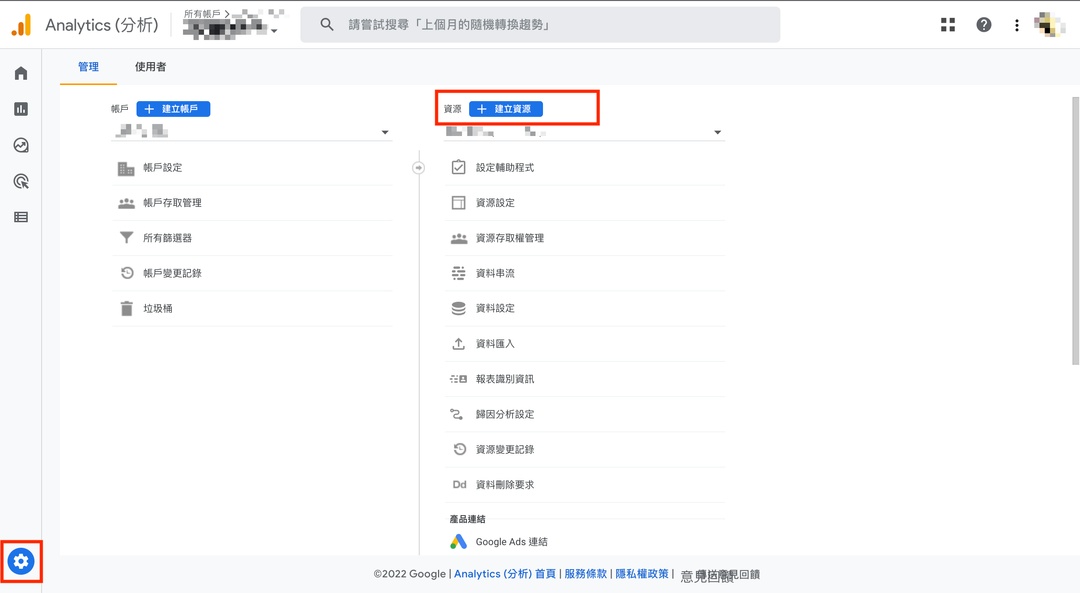Open 歸因分析設定 text
The height and width of the screenshot is (593, 1080).
click(505, 414)
